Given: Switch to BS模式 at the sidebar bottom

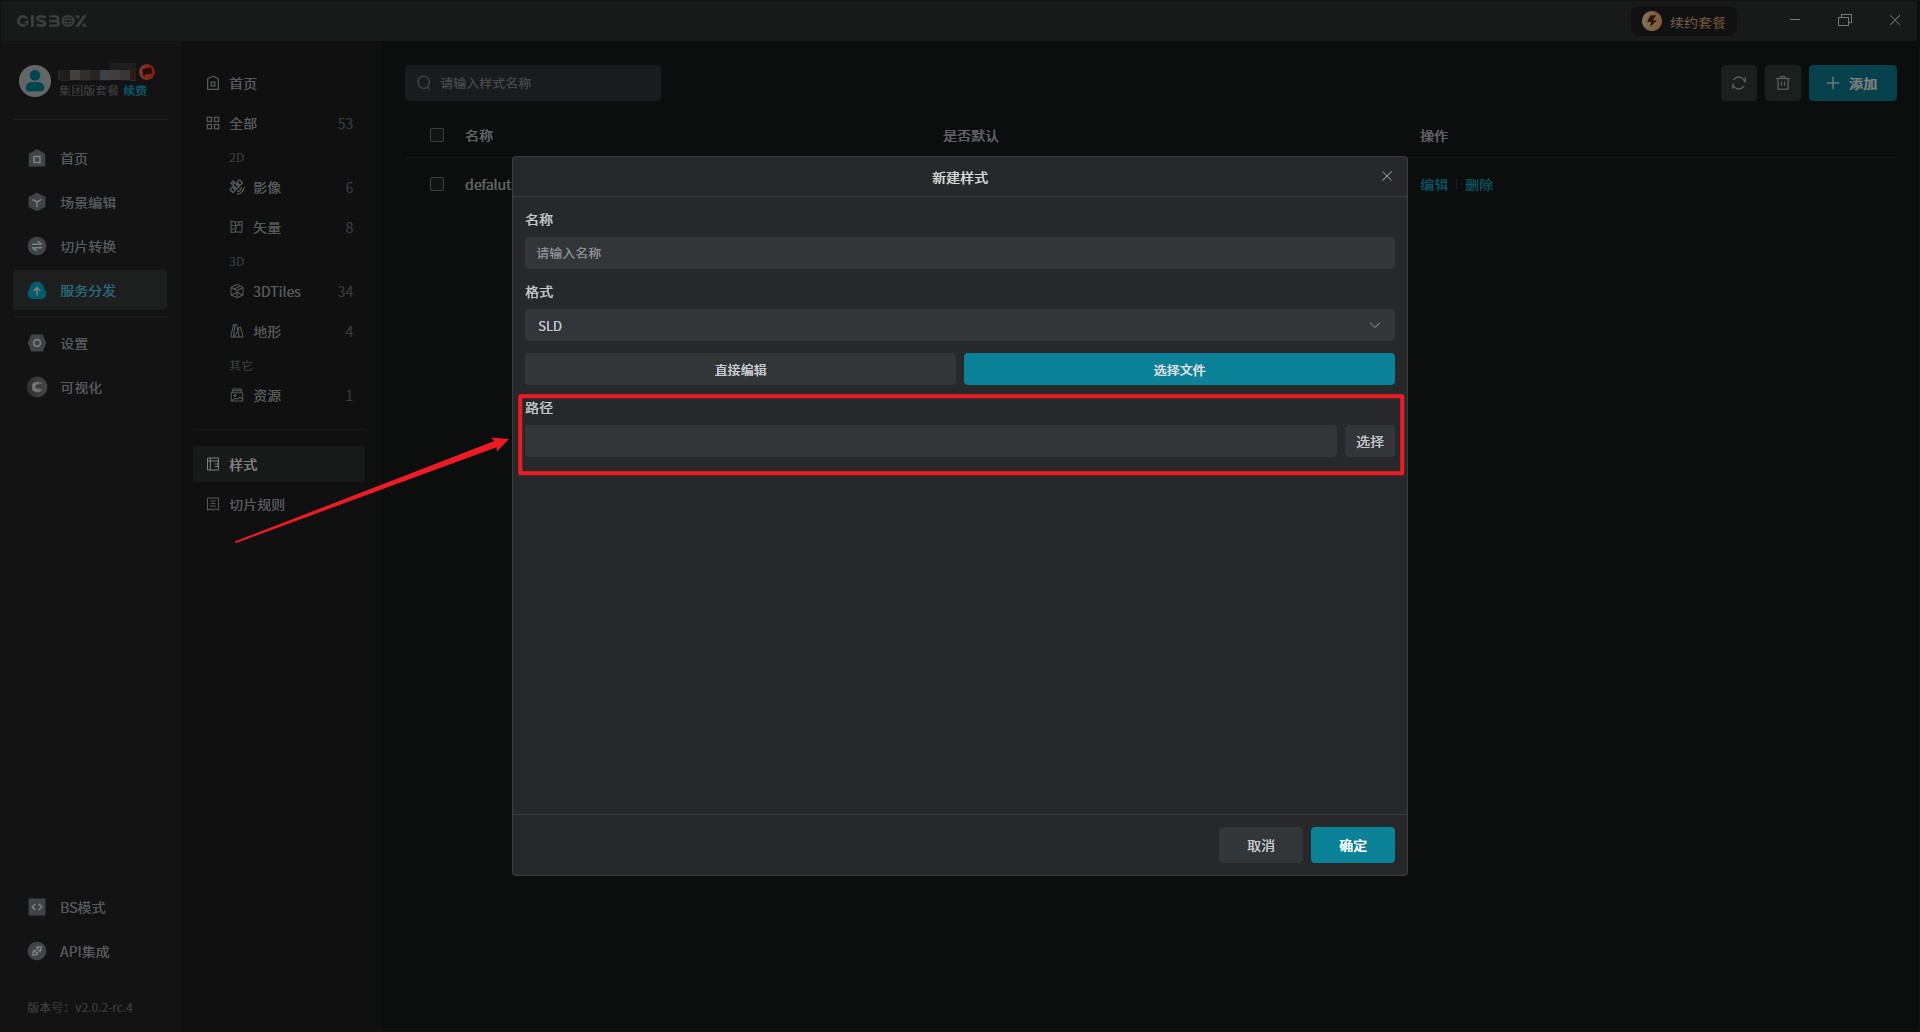Looking at the screenshot, I should [x=82, y=908].
